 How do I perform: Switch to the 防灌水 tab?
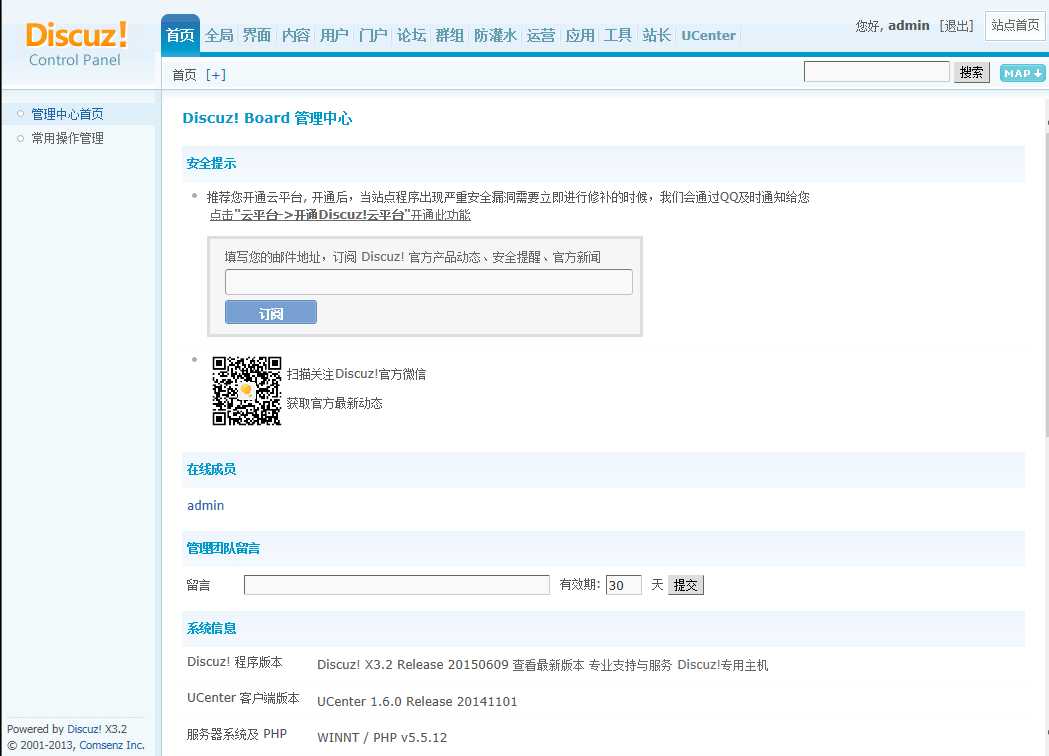496,35
